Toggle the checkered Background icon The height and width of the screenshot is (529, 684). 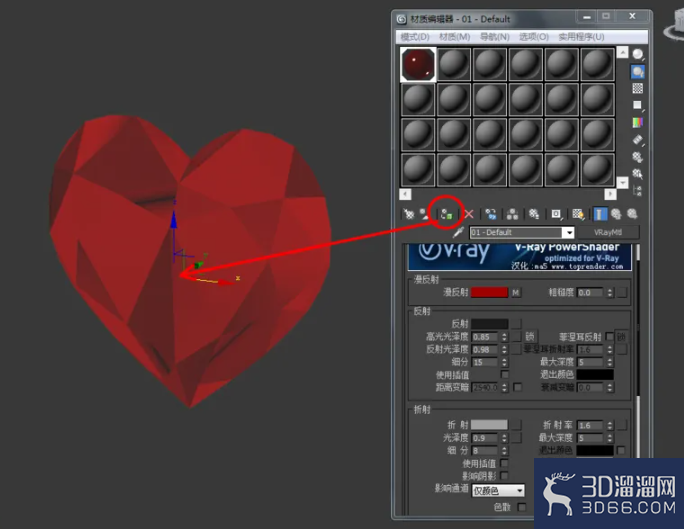pos(638,89)
